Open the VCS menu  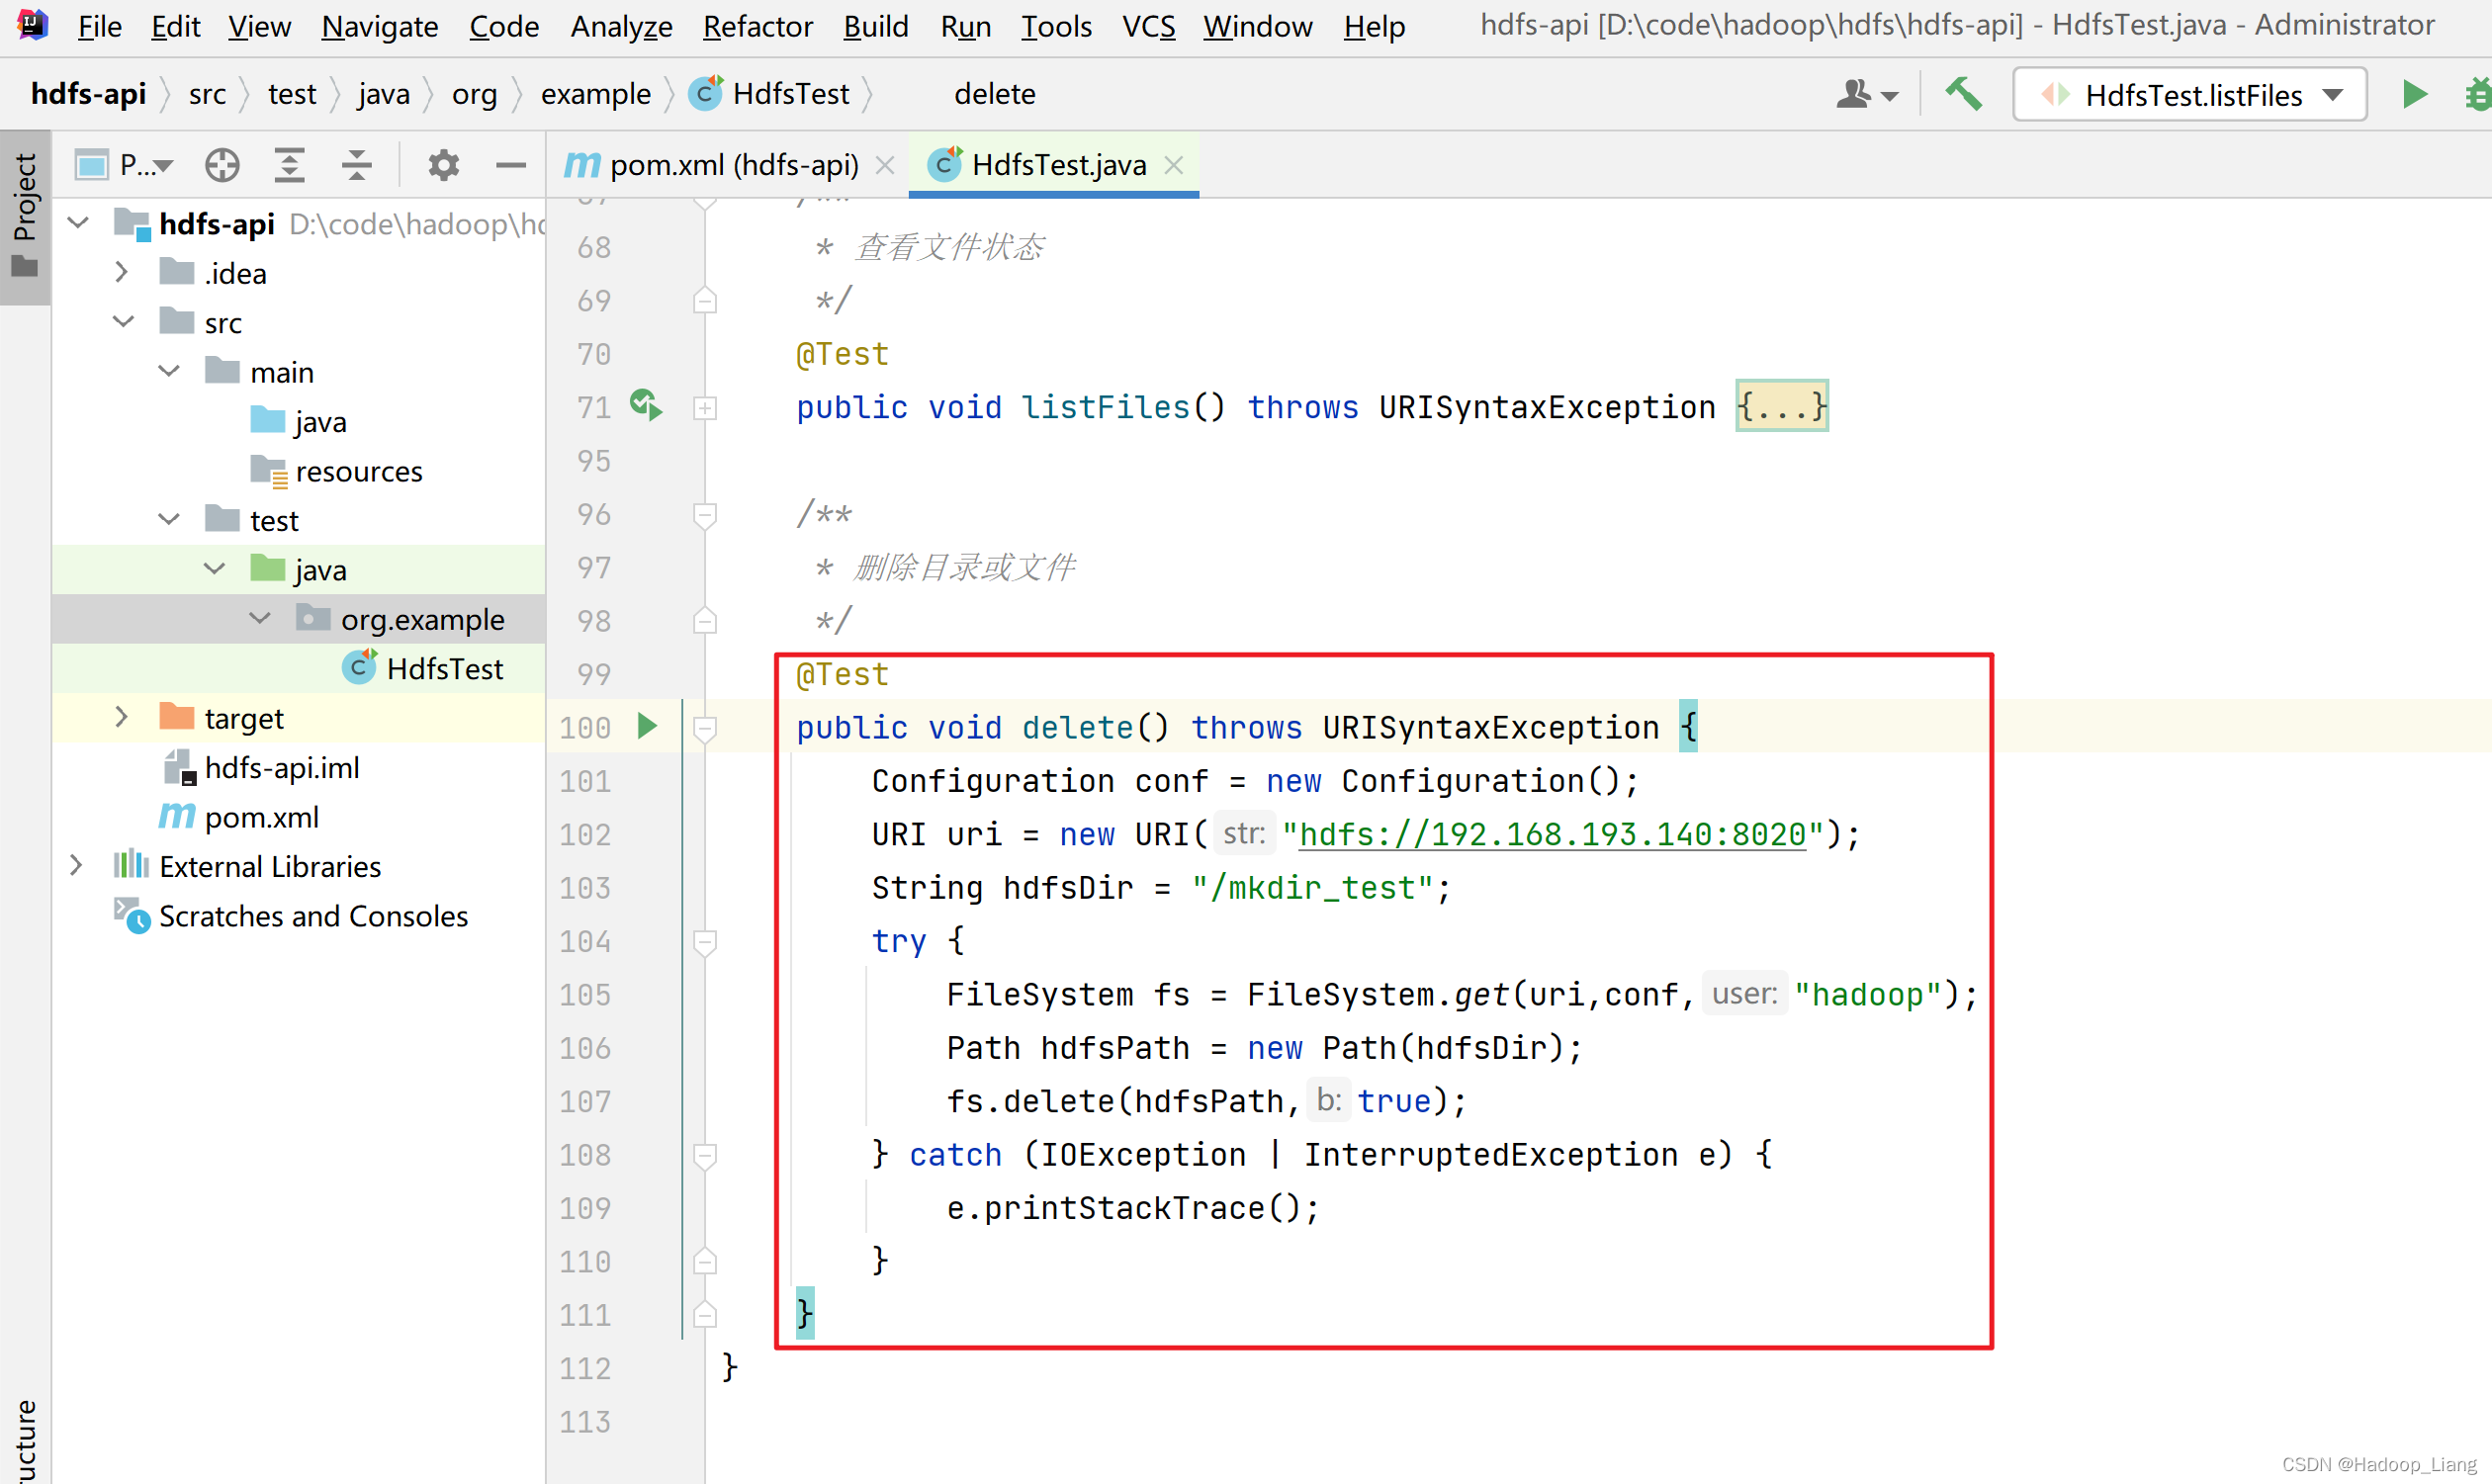click(x=1148, y=26)
